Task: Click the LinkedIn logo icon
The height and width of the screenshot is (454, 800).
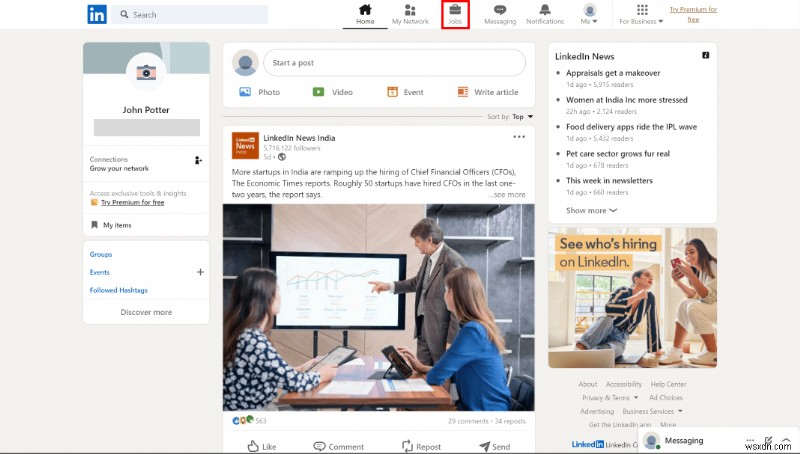Action: click(96, 14)
